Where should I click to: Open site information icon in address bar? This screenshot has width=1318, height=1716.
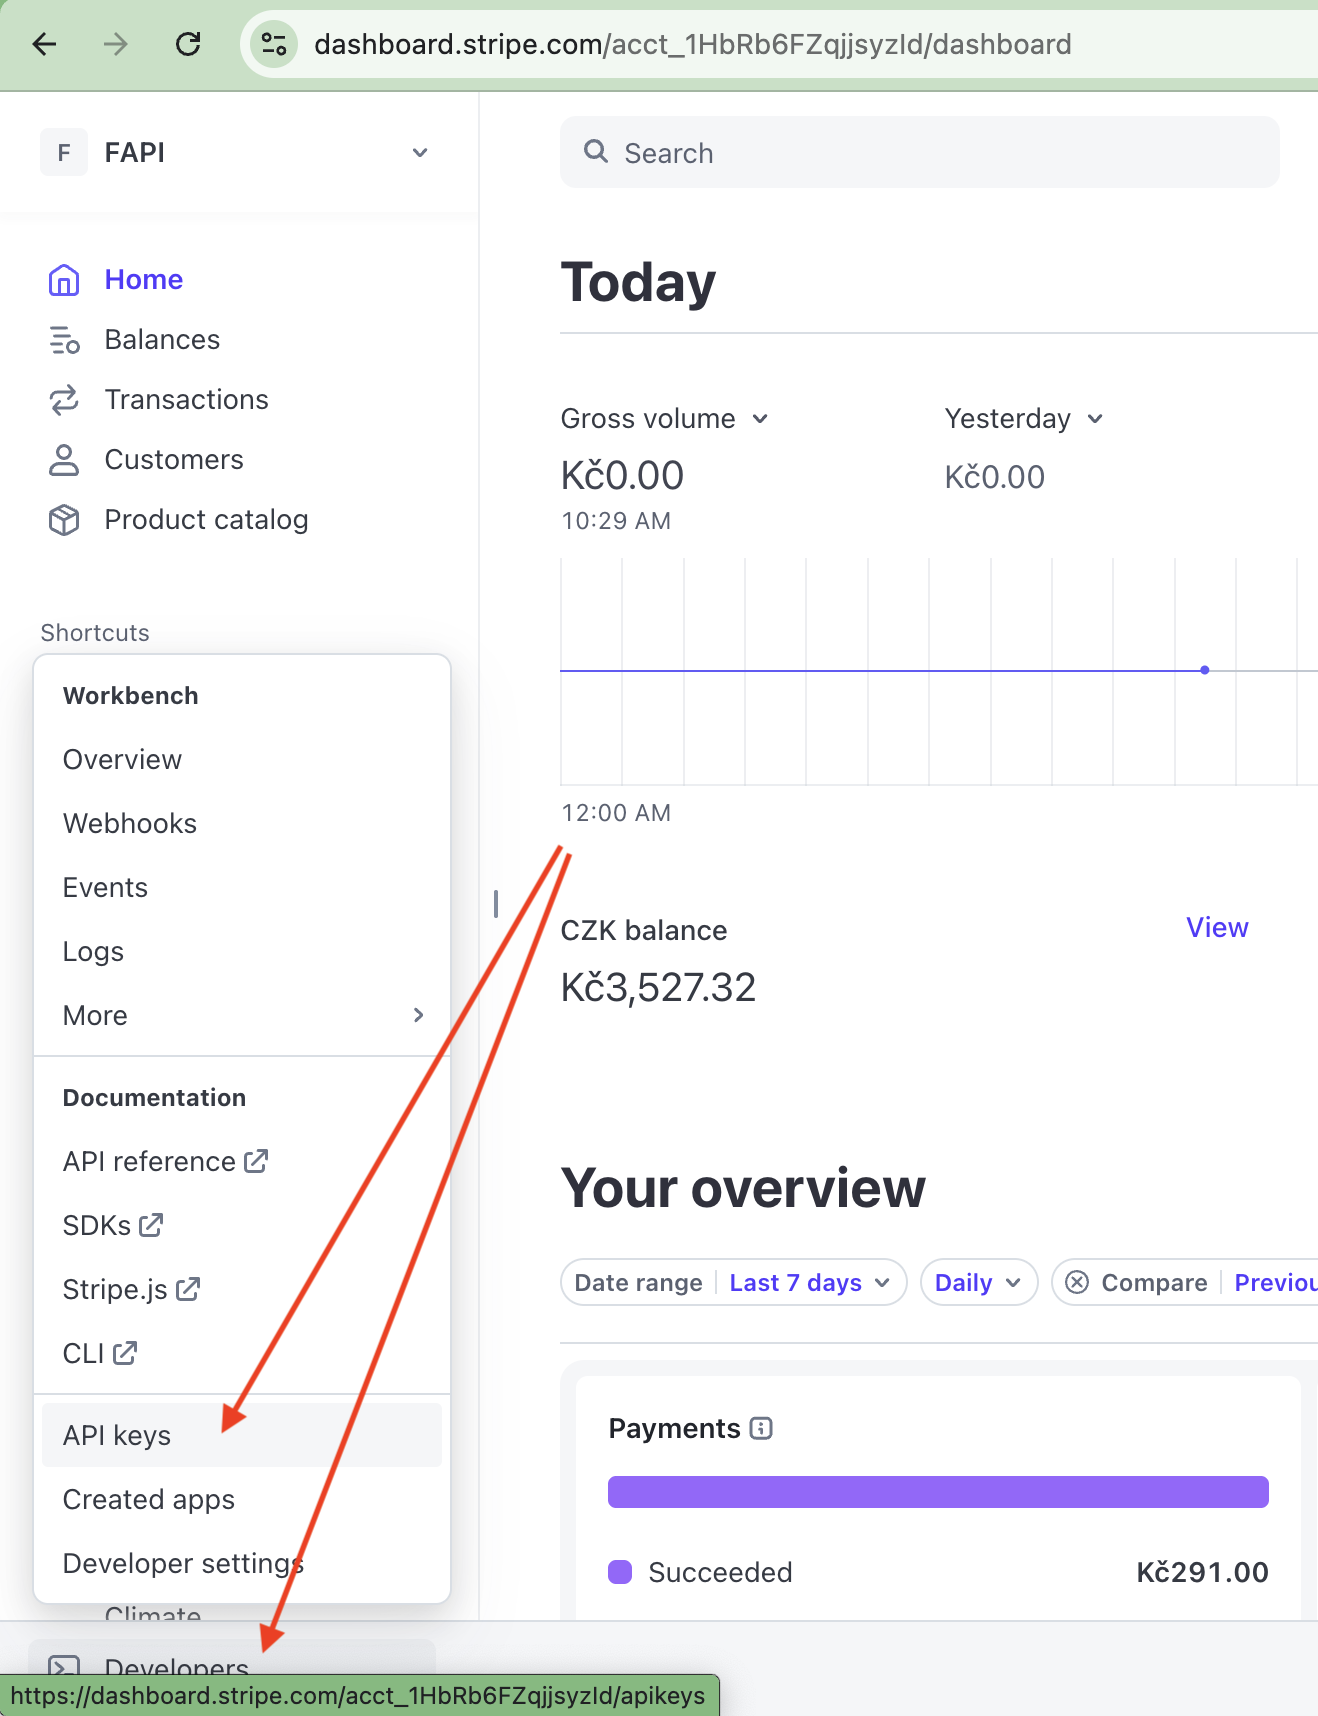[274, 44]
